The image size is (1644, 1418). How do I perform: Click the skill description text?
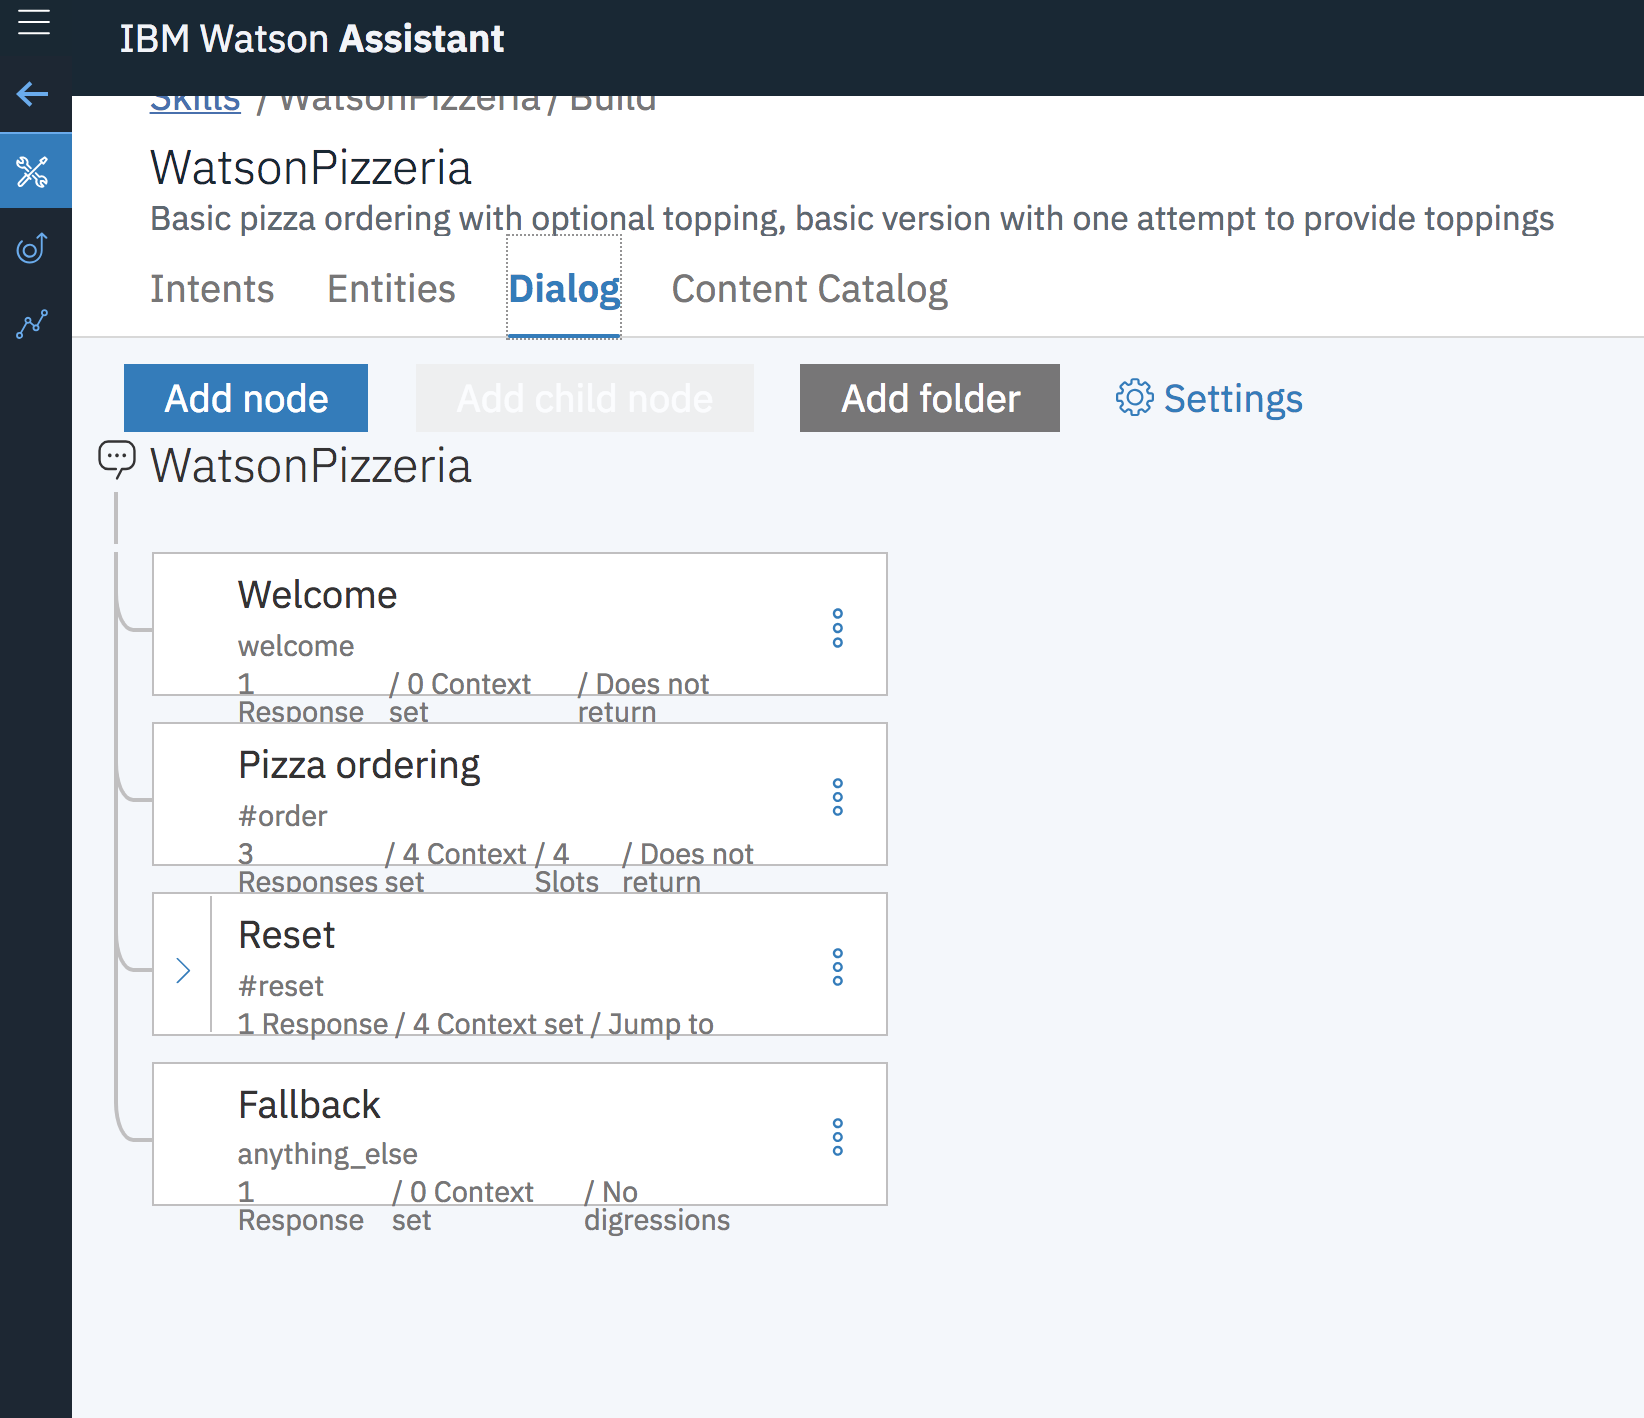pyautogui.click(x=852, y=219)
